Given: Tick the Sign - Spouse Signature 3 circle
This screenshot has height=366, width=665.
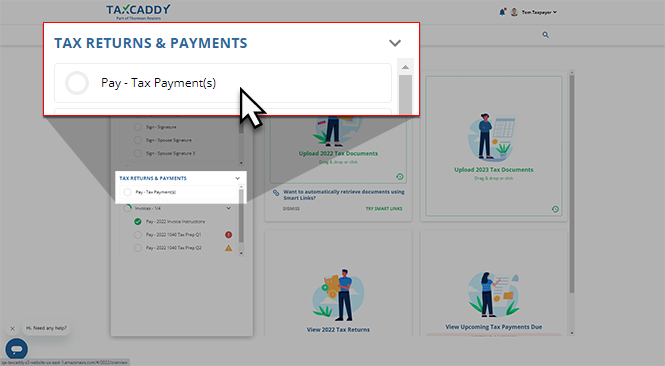Looking at the screenshot, I should (137, 153).
